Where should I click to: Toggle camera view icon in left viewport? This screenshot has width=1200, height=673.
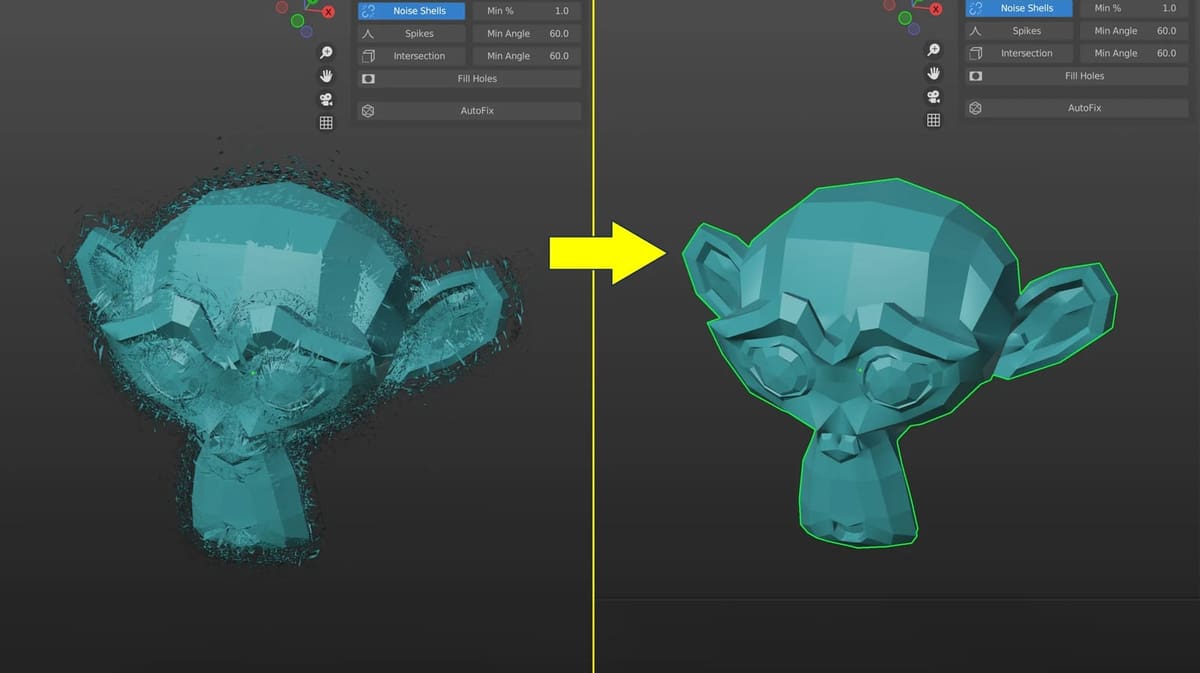point(326,99)
